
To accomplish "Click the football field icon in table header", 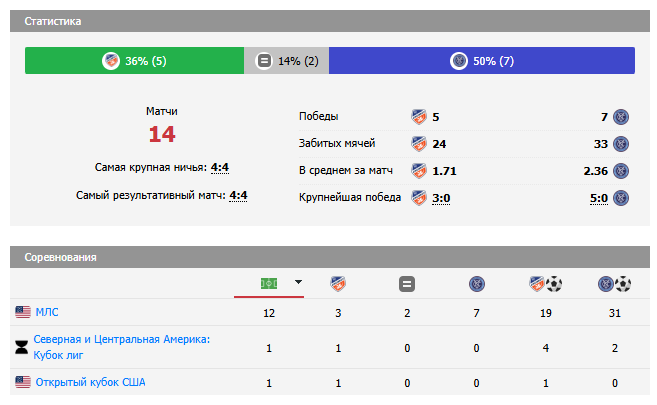I will [269, 283].
